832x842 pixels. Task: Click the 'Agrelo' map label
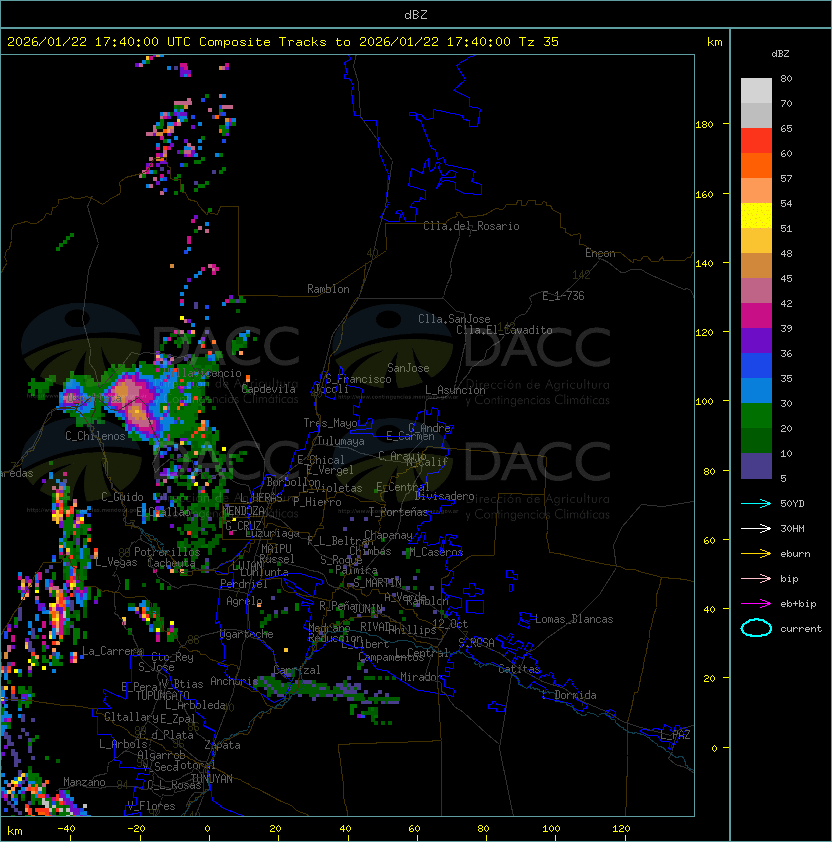[x=244, y=601]
